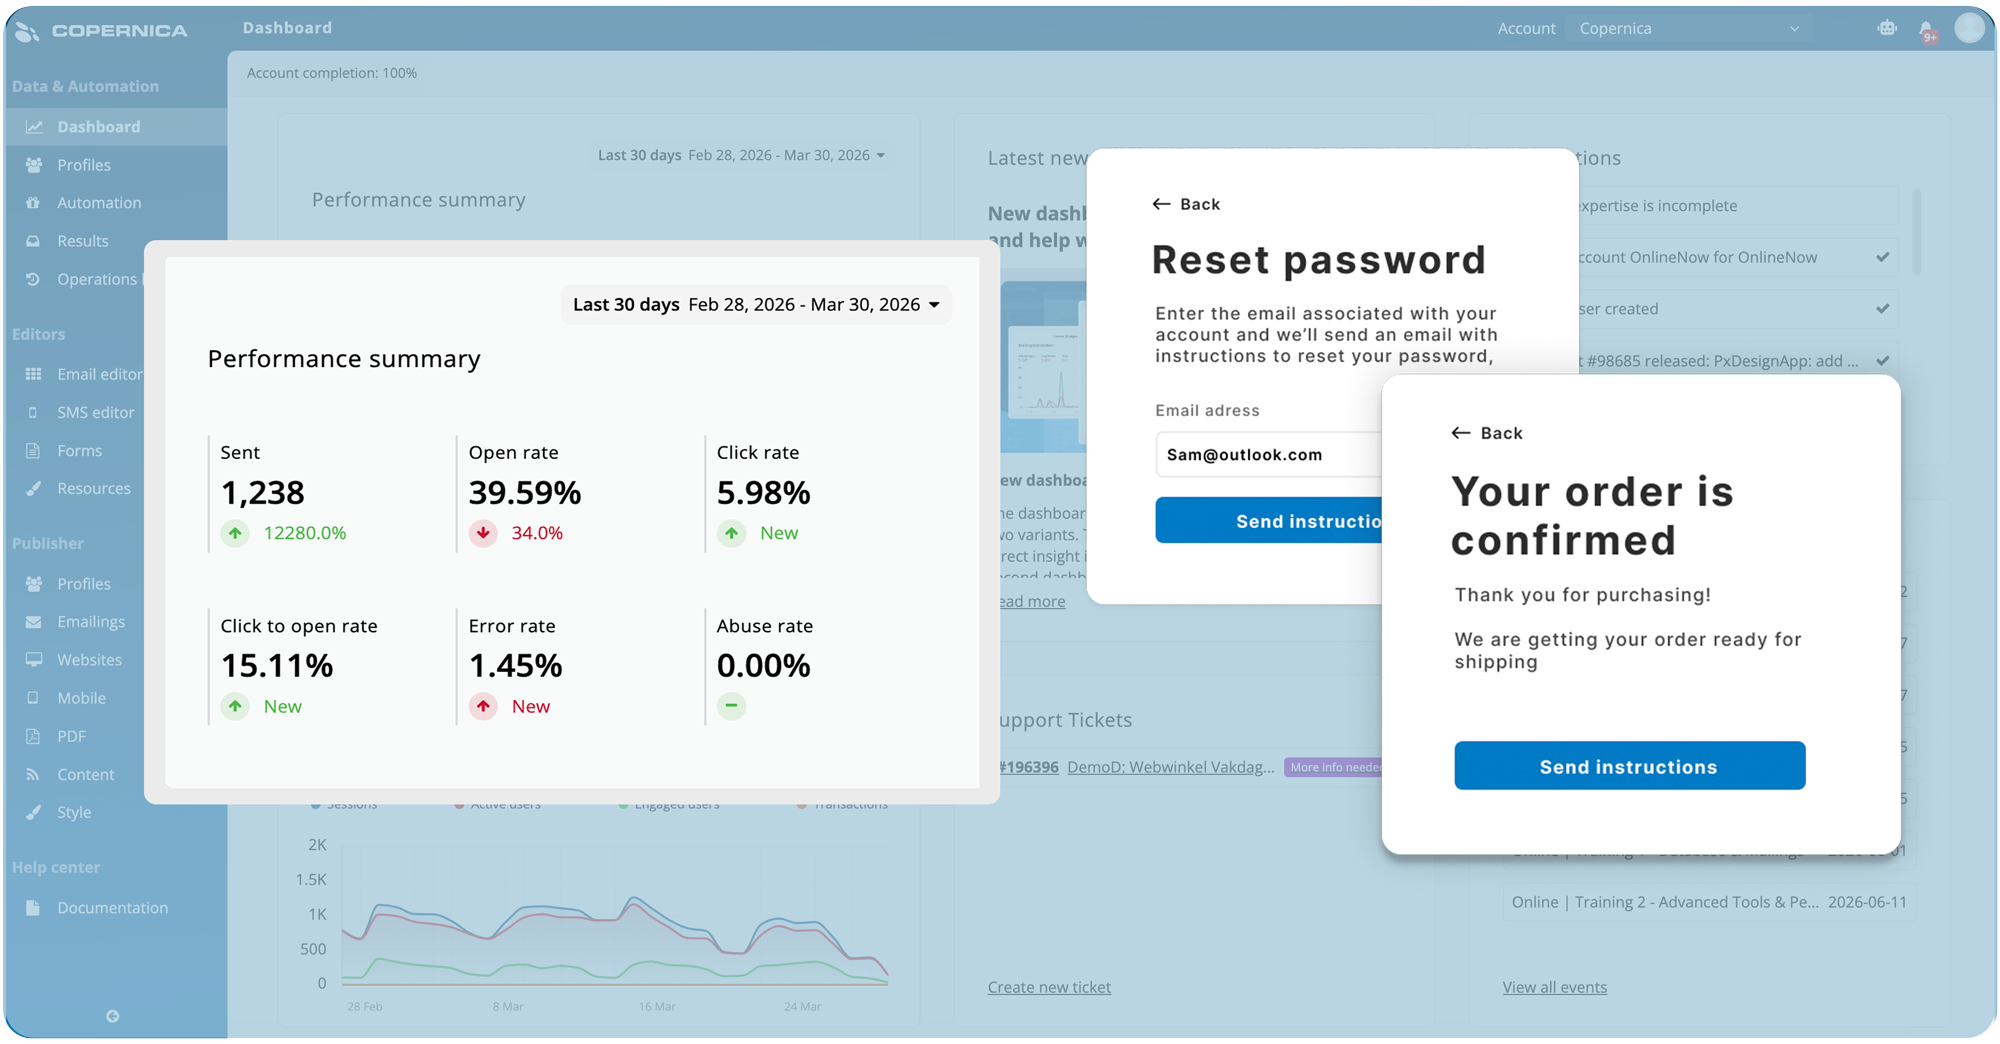Open background date range dropdown arrow
Screen dimensions: 2000x1044
[881, 156]
